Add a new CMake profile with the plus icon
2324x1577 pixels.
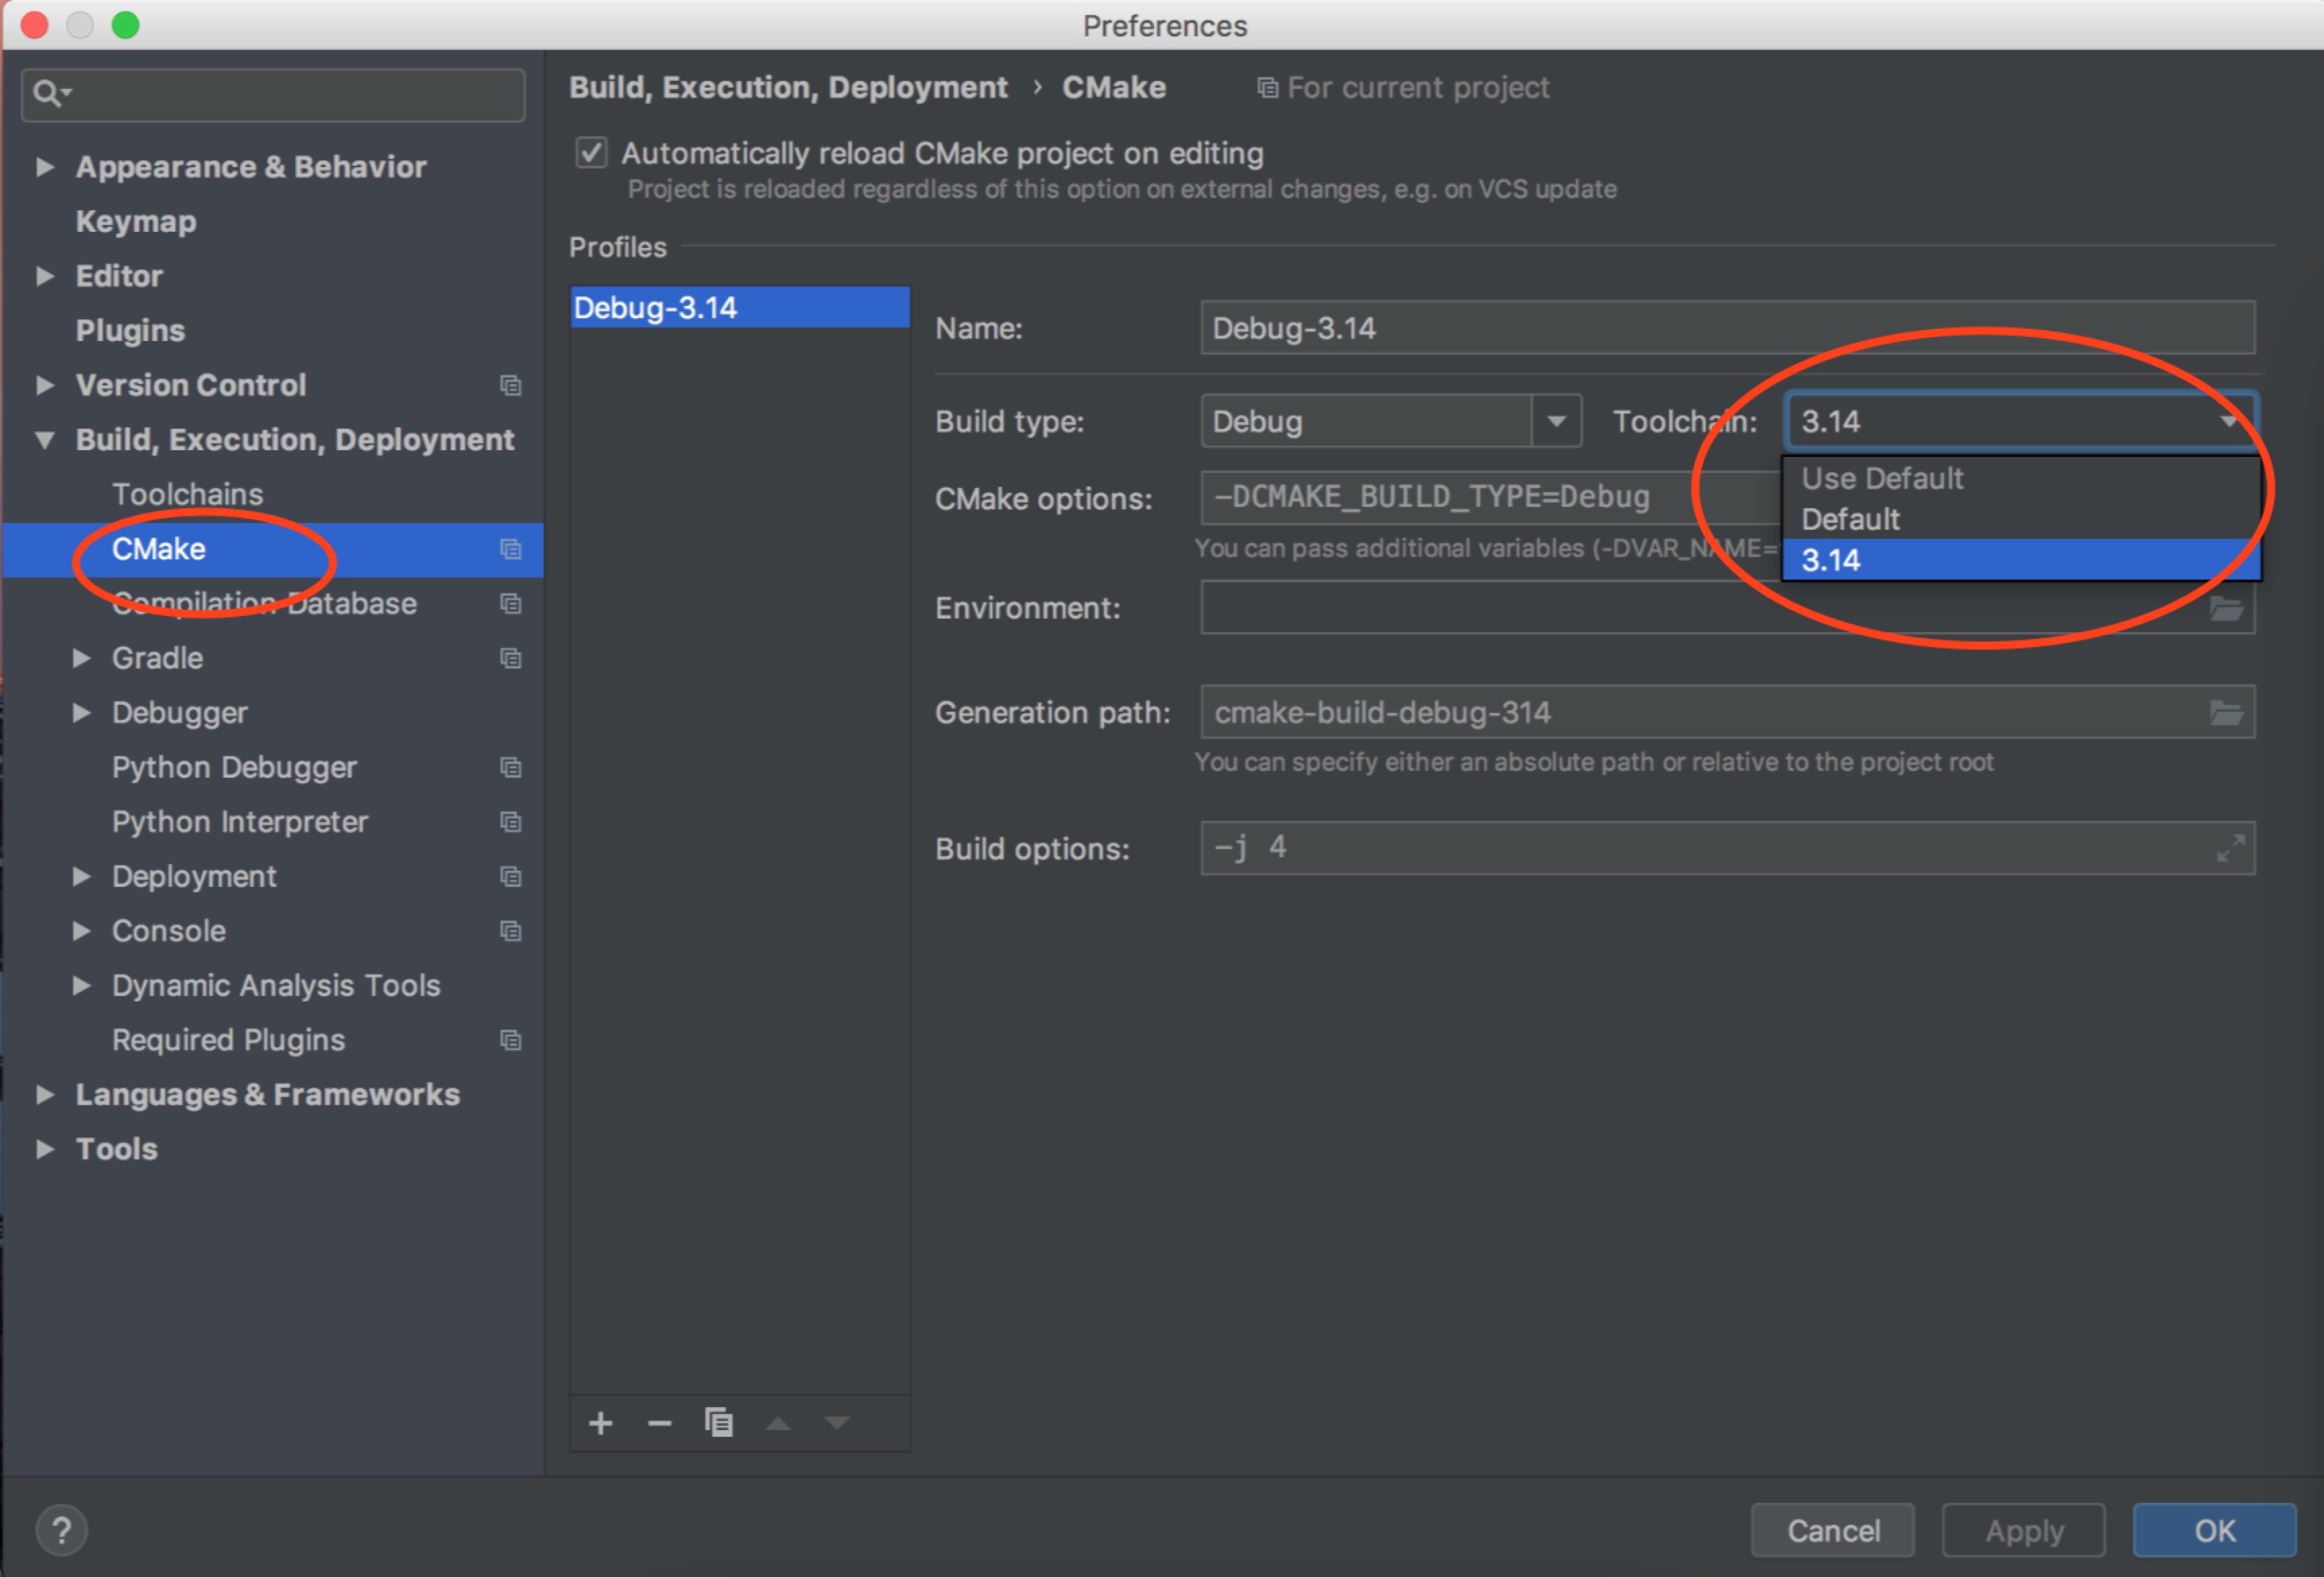coord(600,1423)
